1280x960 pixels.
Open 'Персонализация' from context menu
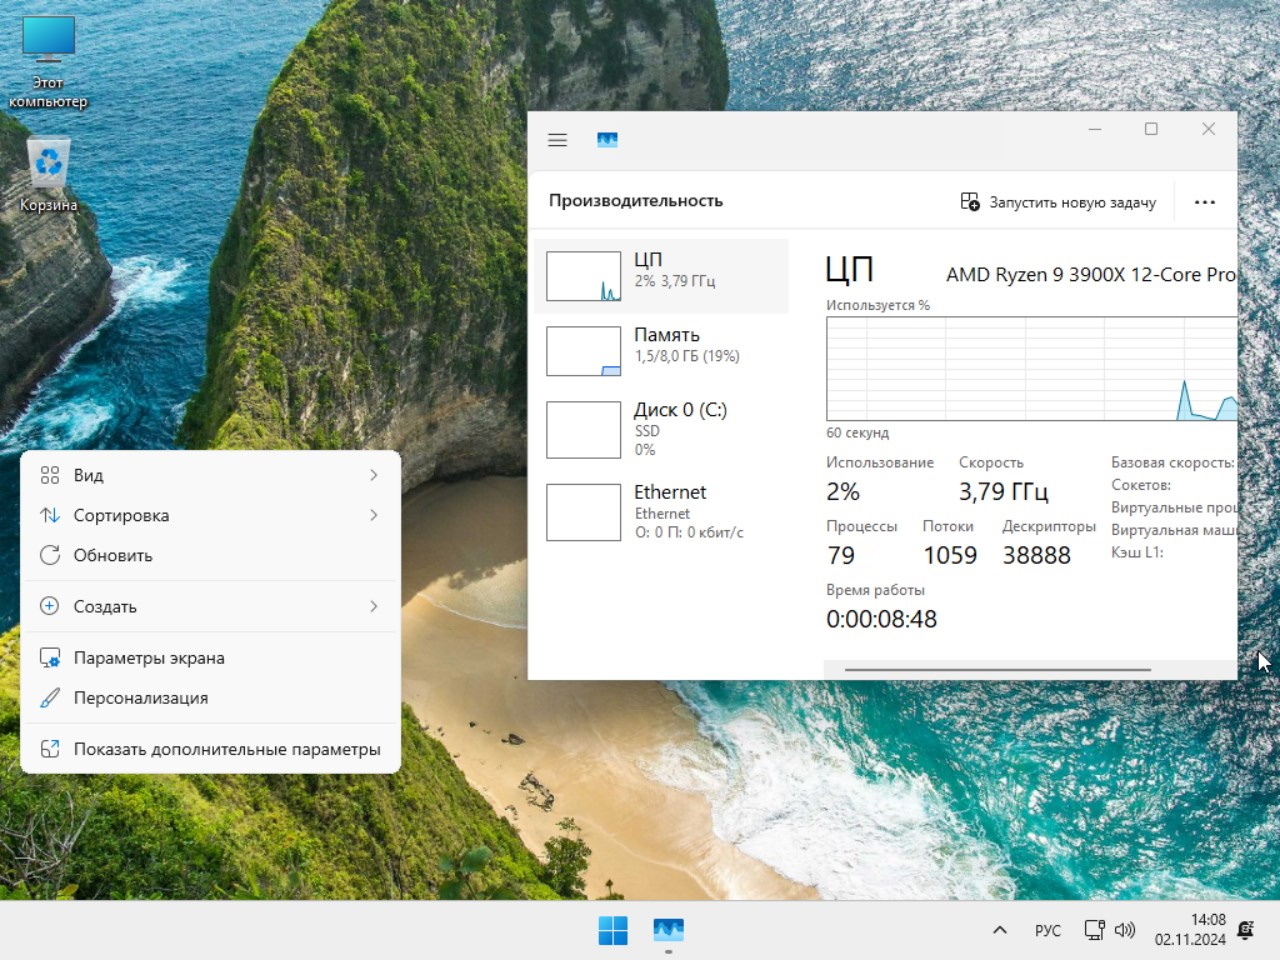(x=140, y=698)
